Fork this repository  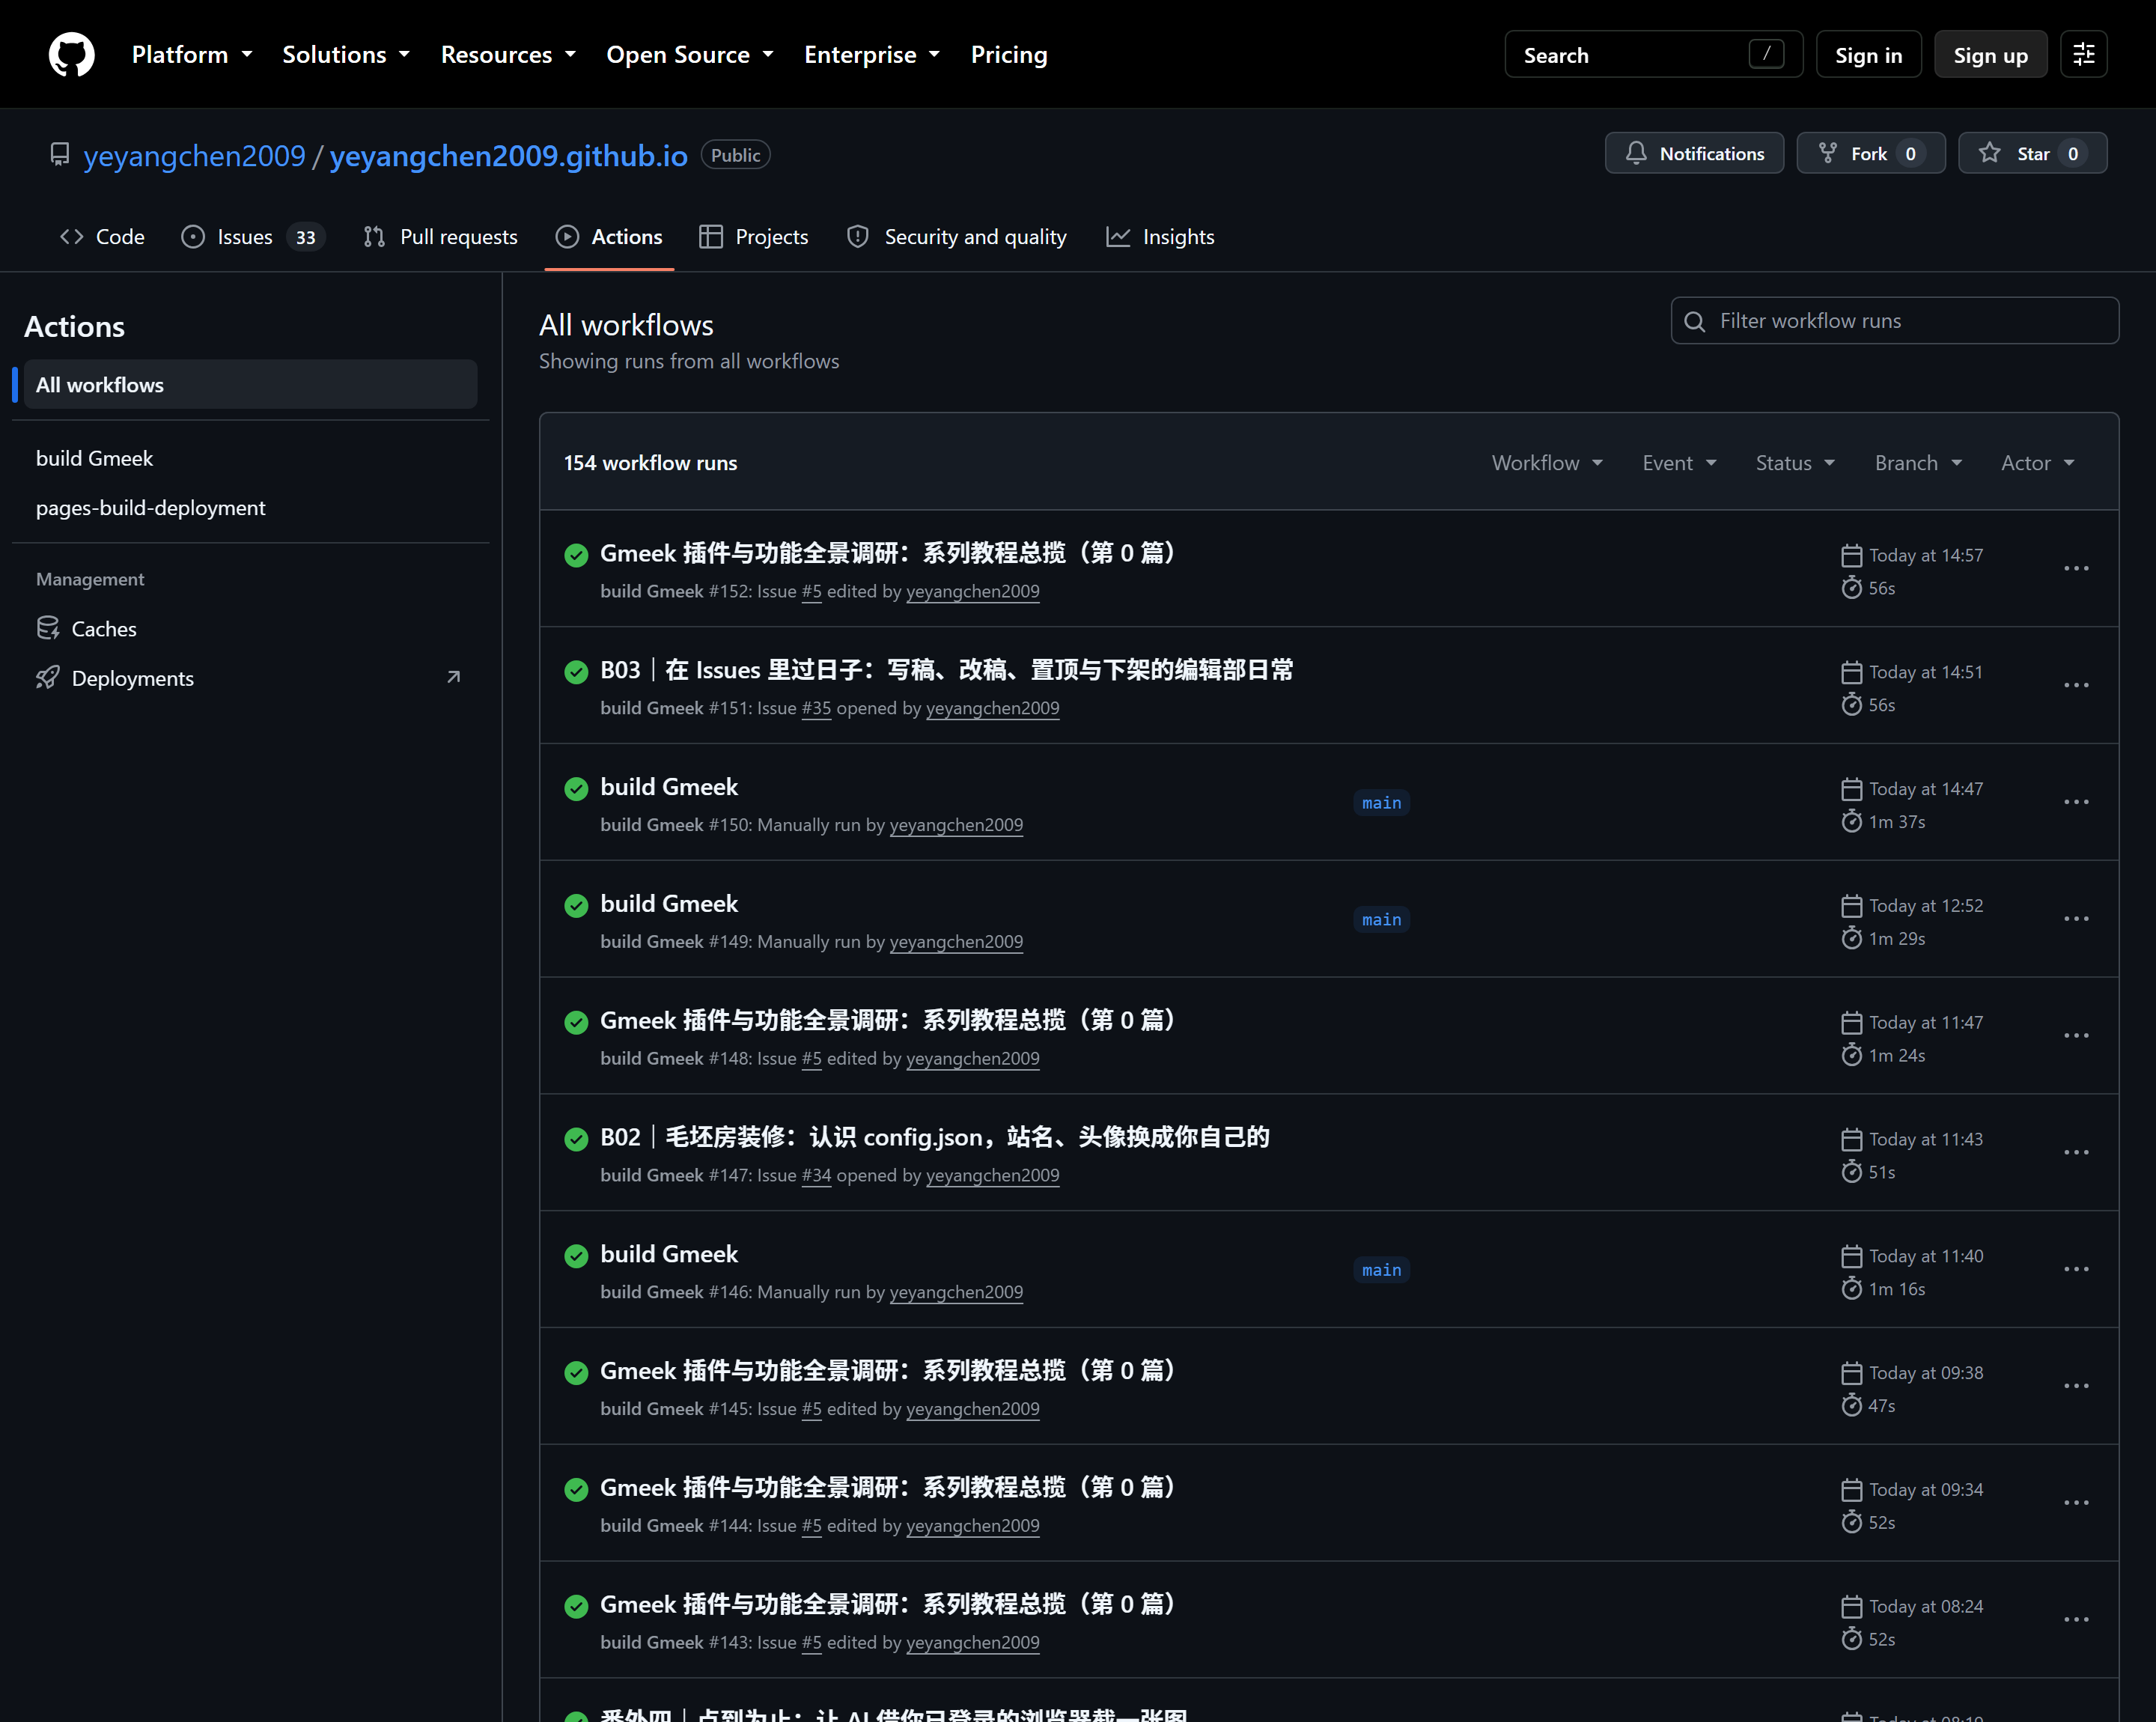pos(1870,153)
